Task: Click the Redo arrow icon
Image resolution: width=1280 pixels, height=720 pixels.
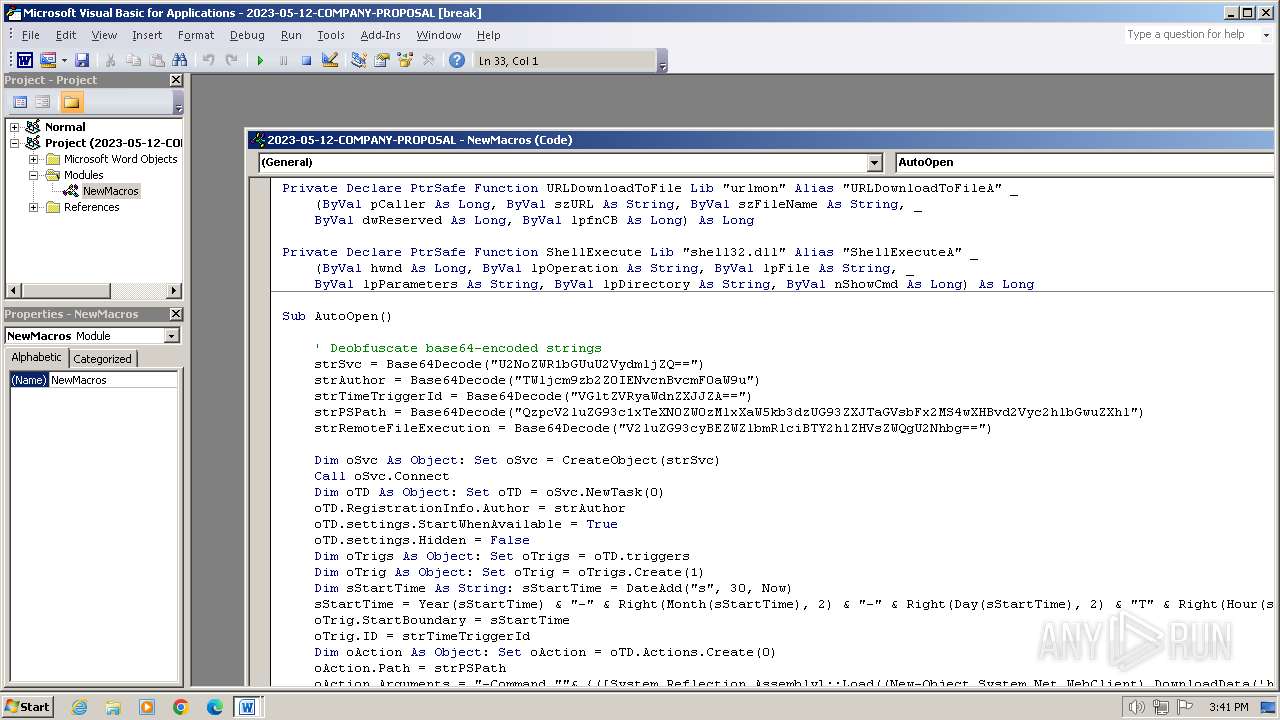Action: click(231, 61)
